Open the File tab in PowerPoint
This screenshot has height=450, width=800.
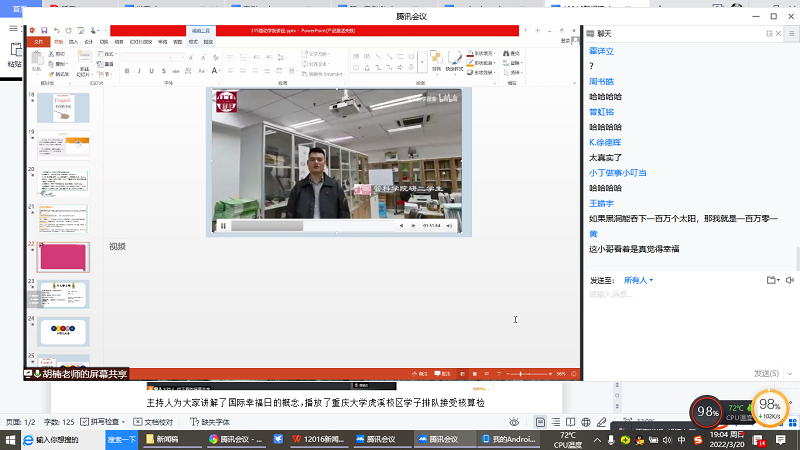(38, 42)
